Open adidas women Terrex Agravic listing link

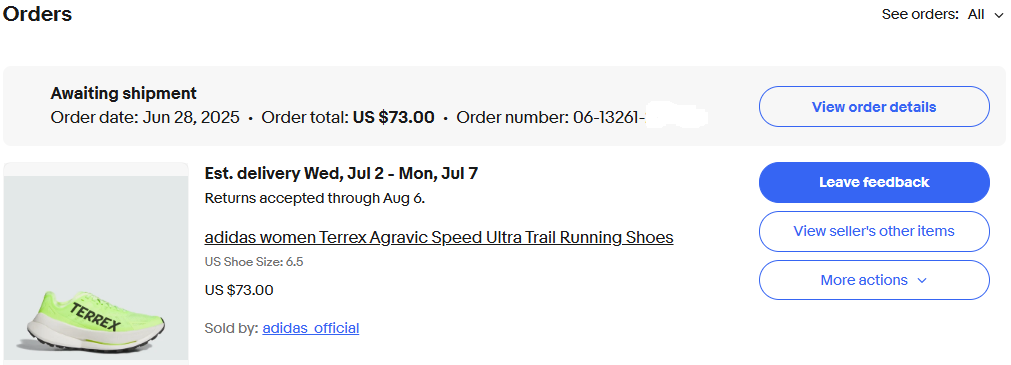pyautogui.click(x=438, y=237)
